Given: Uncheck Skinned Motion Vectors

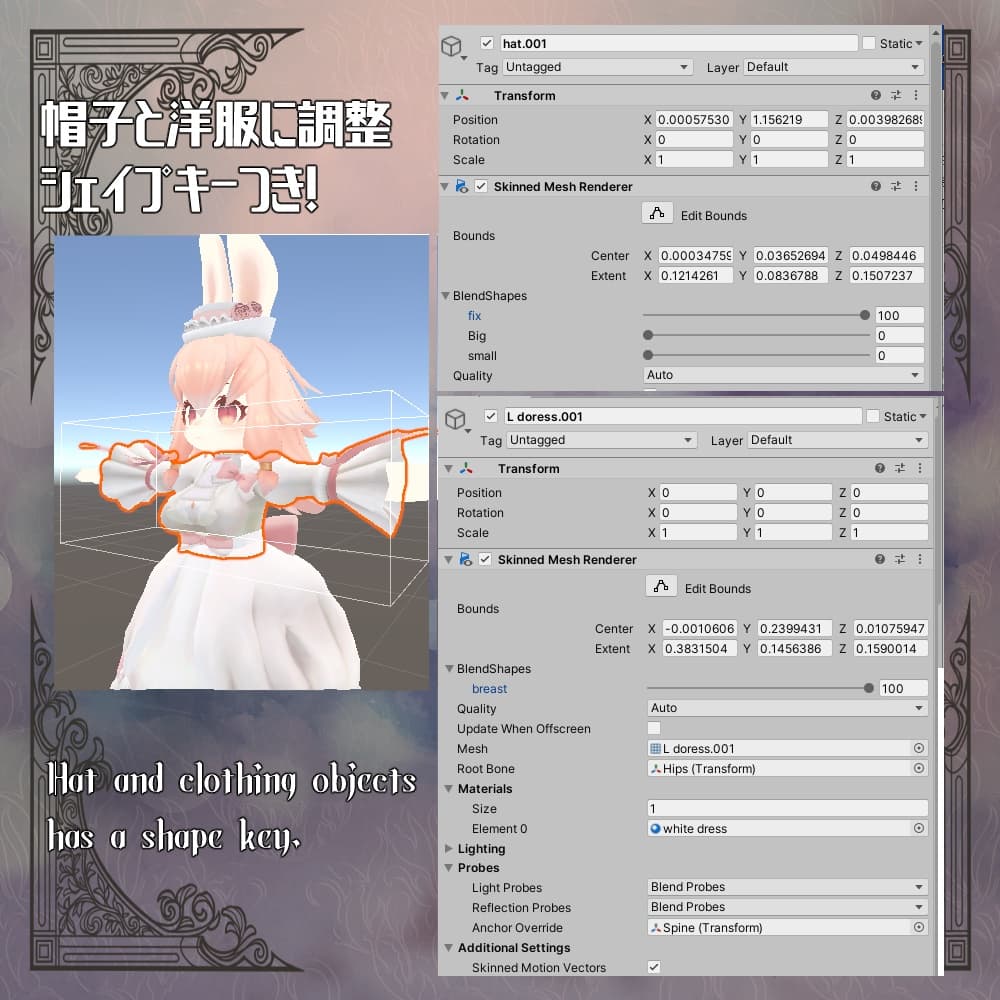Looking at the screenshot, I should 654,967.
